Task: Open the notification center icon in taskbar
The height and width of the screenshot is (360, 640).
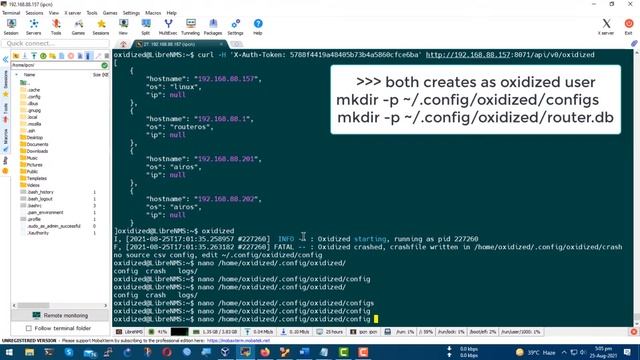Action: click(x=627, y=352)
